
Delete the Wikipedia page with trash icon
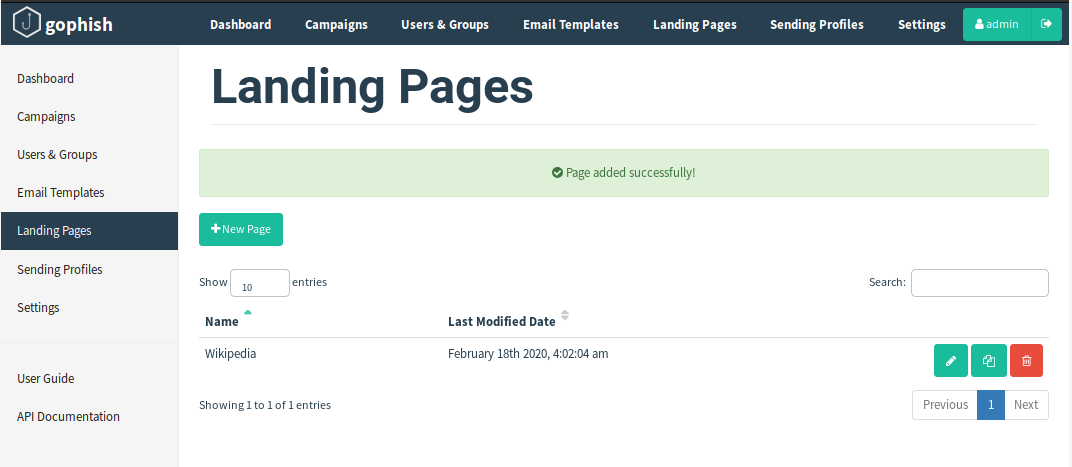(x=1026, y=360)
